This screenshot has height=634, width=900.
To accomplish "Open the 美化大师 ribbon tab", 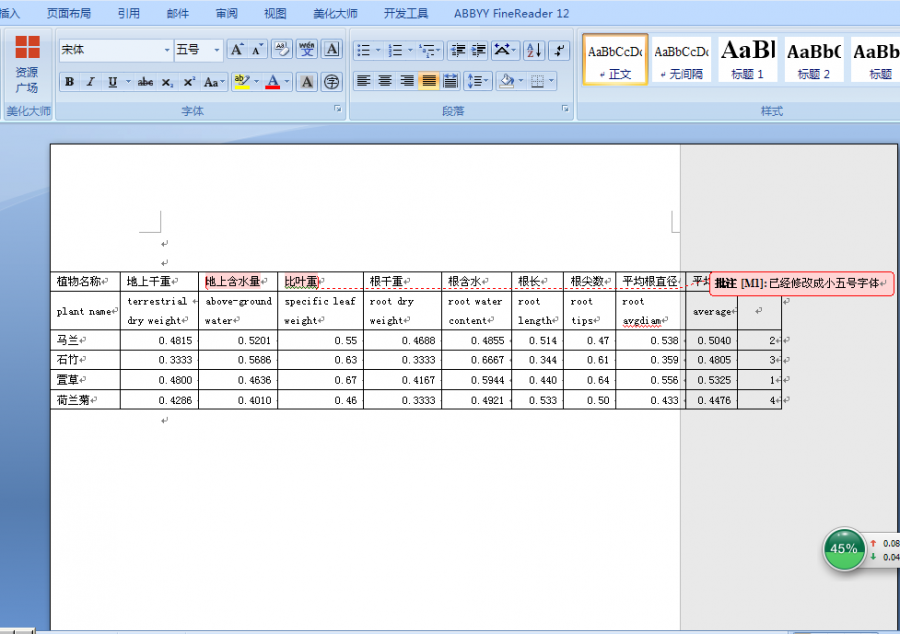I will [335, 13].
